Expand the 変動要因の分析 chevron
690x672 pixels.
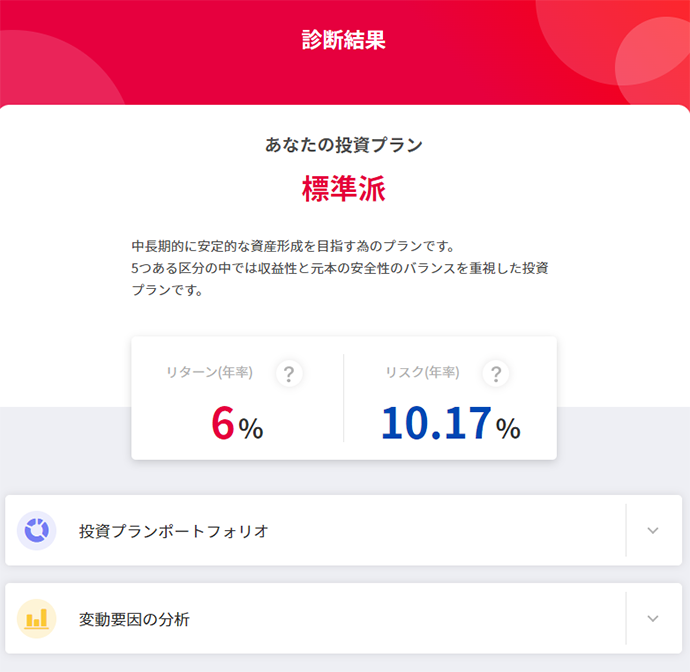pyautogui.click(x=653, y=619)
